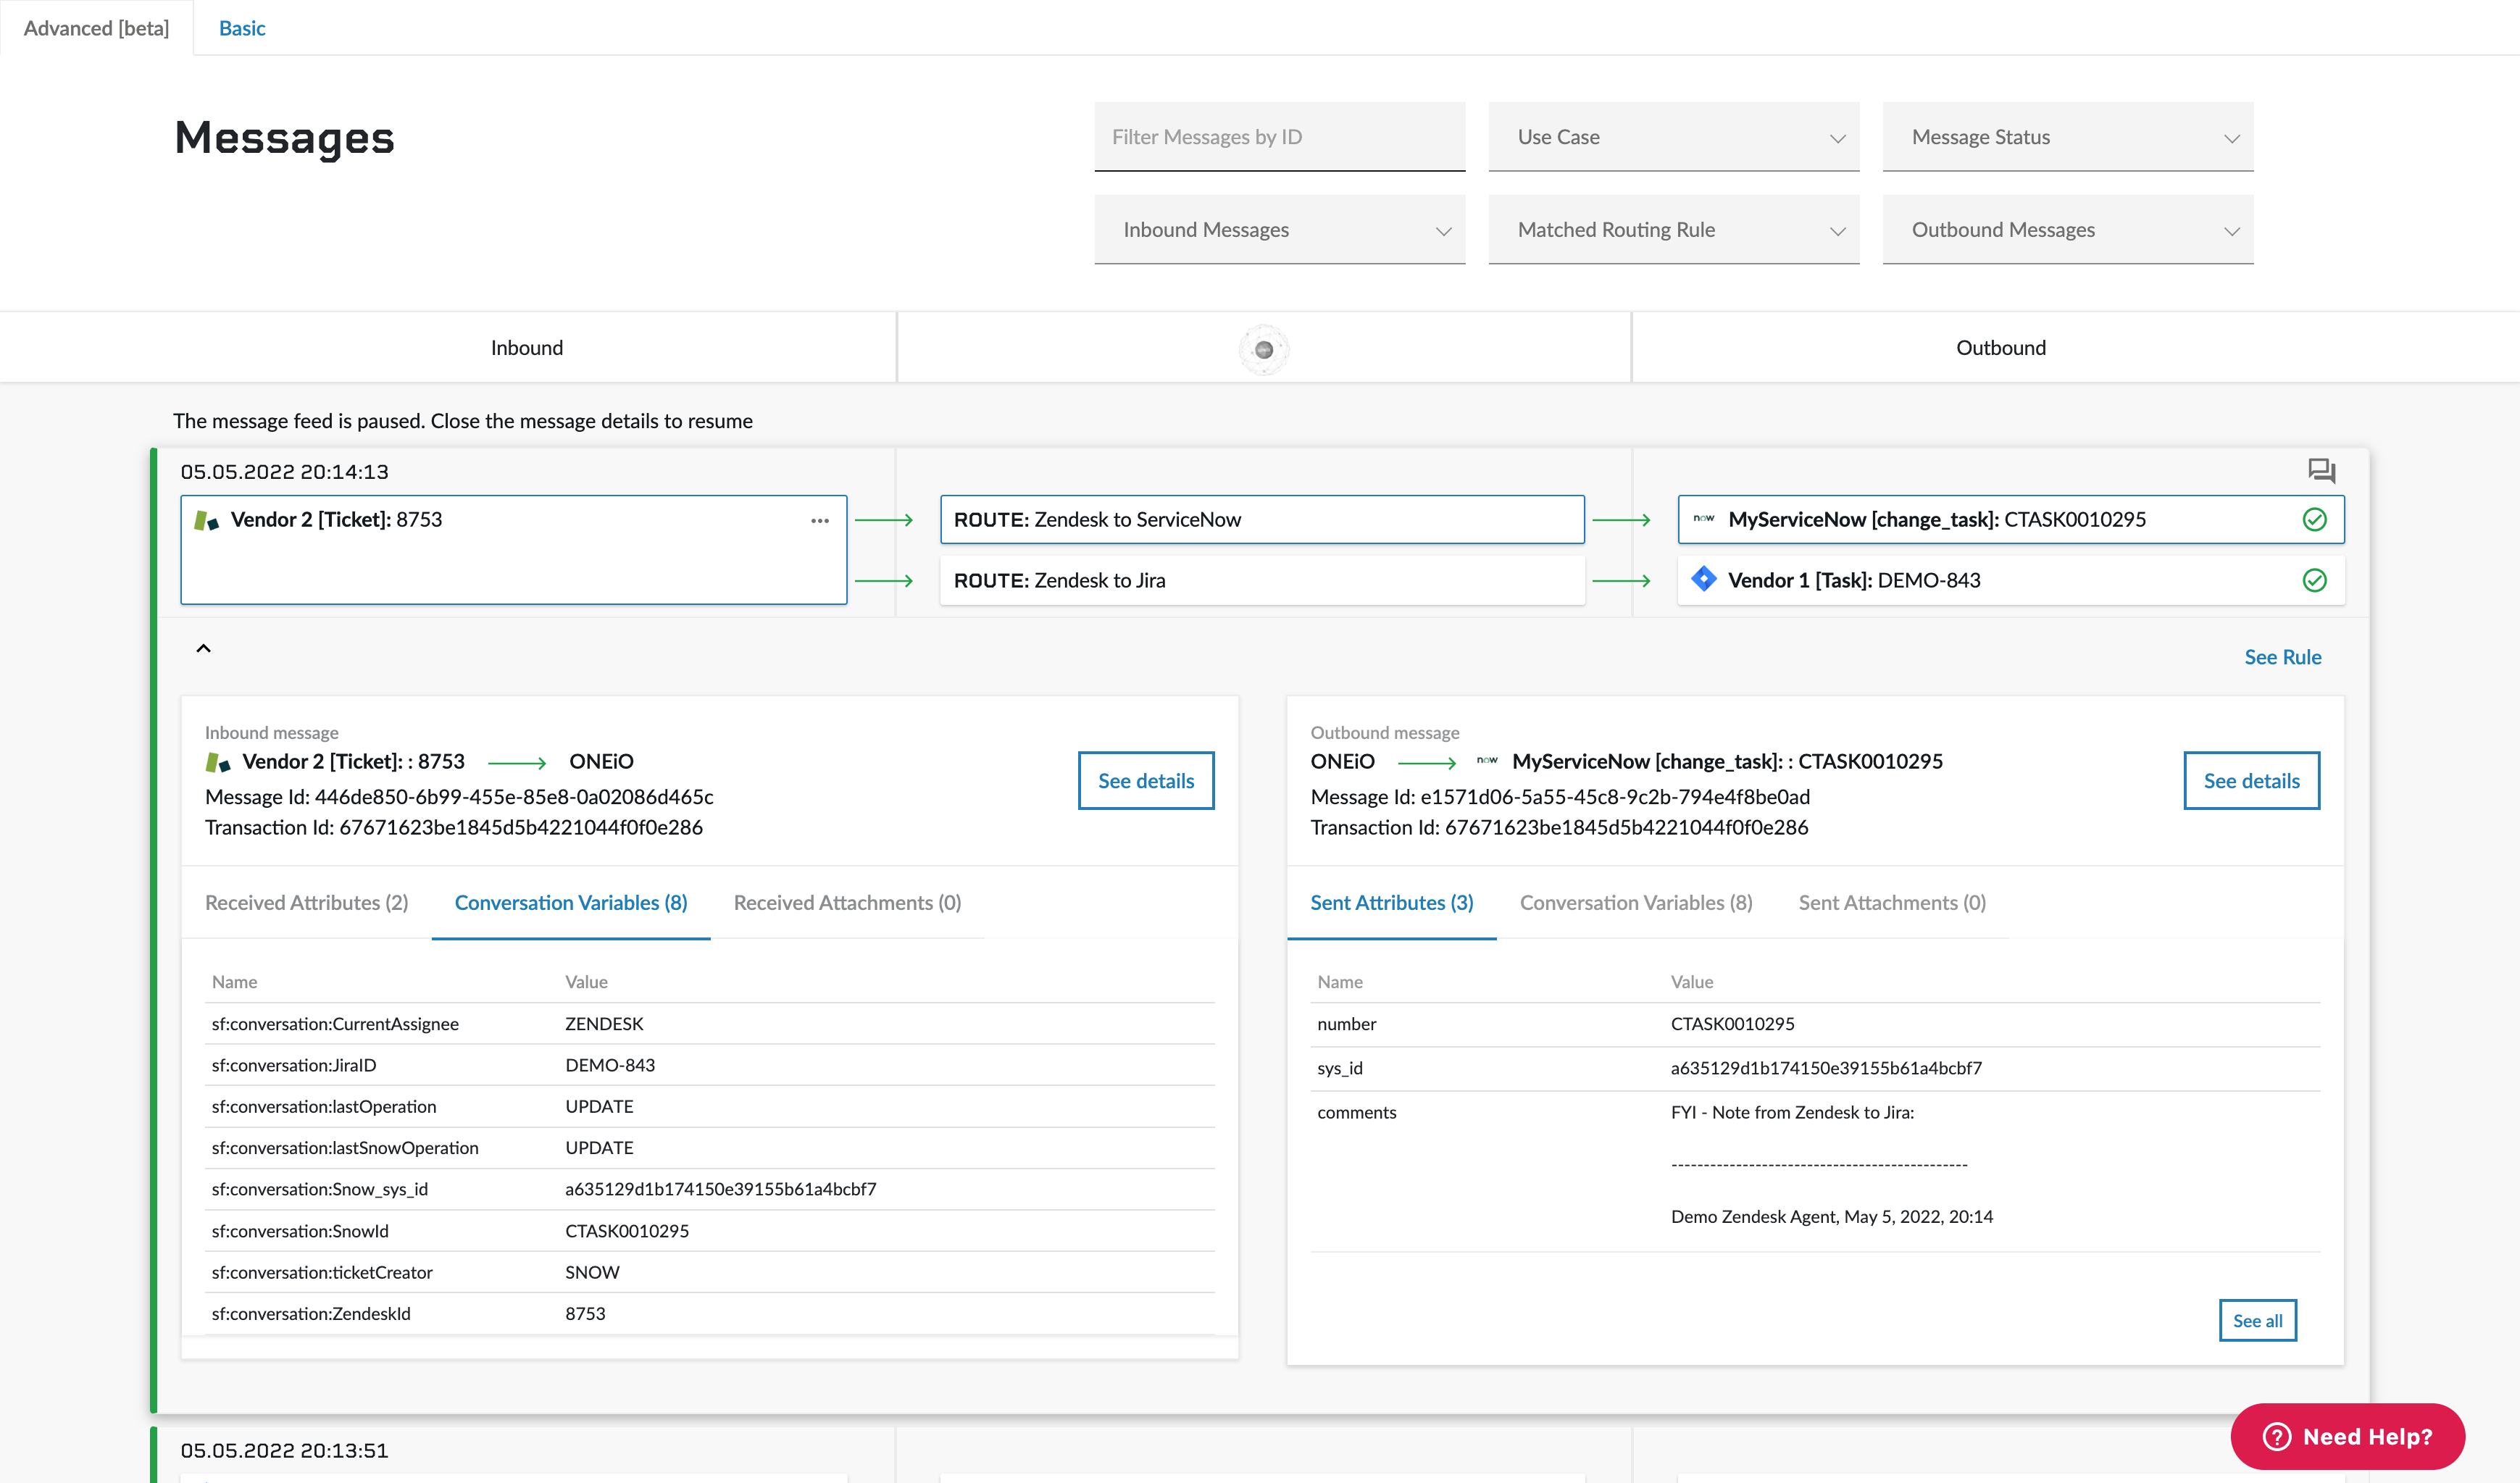This screenshot has height=1483, width=2520.
Task: Click the sys_id attribute name in Sent Attributes
Action: pyautogui.click(x=1340, y=1068)
